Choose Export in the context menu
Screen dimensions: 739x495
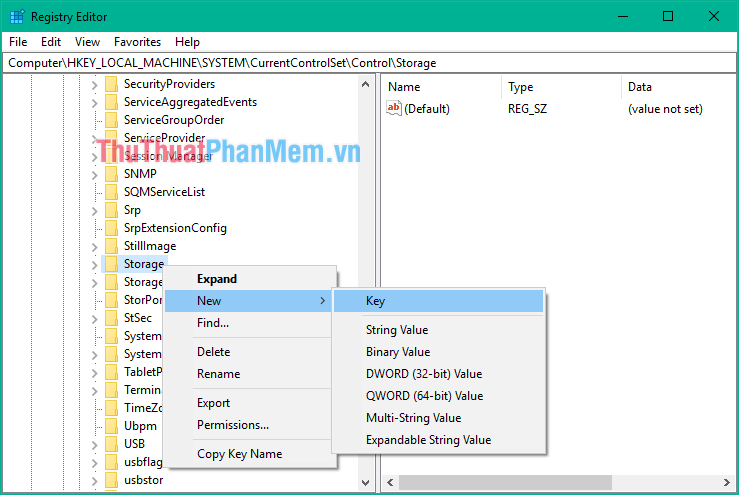click(x=250, y=403)
